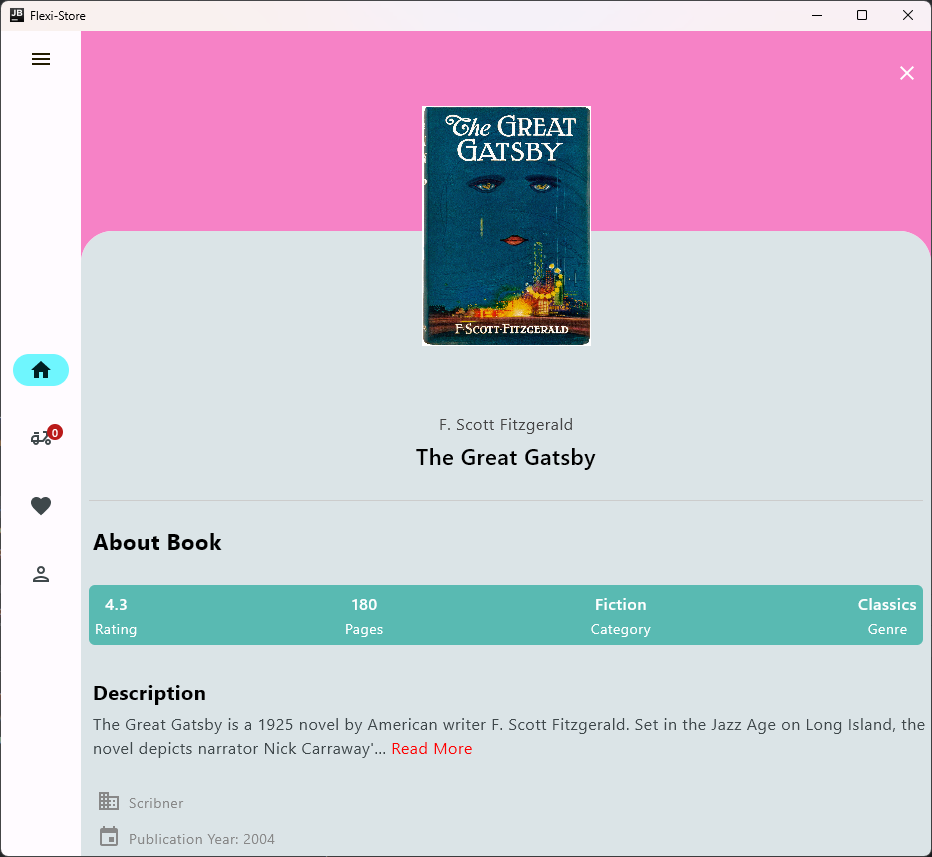932x857 pixels.
Task: Close book details with the white X
Action: (x=907, y=73)
